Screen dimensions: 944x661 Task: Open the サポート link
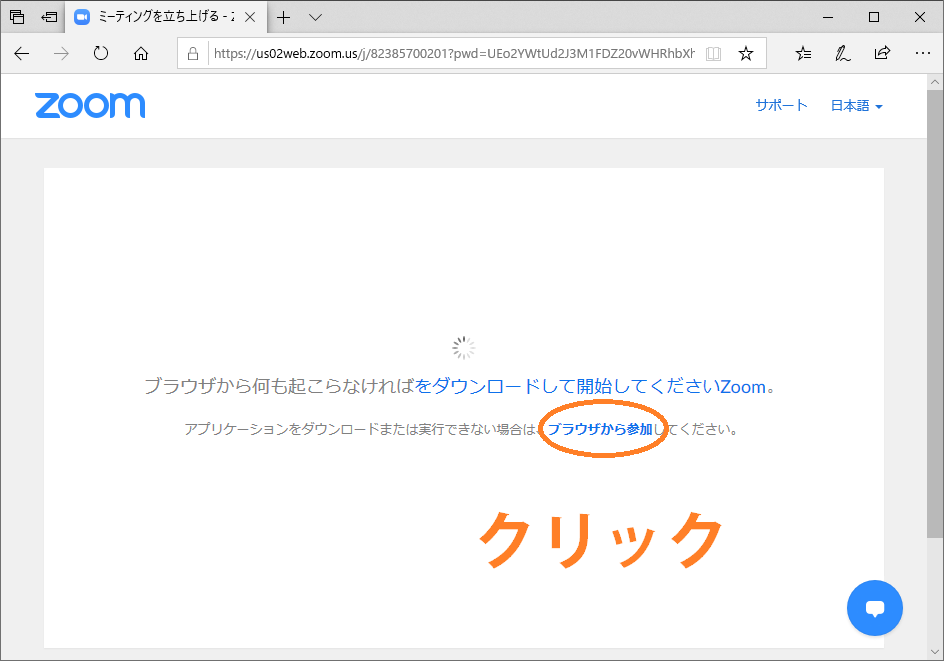(x=781, y=105)
